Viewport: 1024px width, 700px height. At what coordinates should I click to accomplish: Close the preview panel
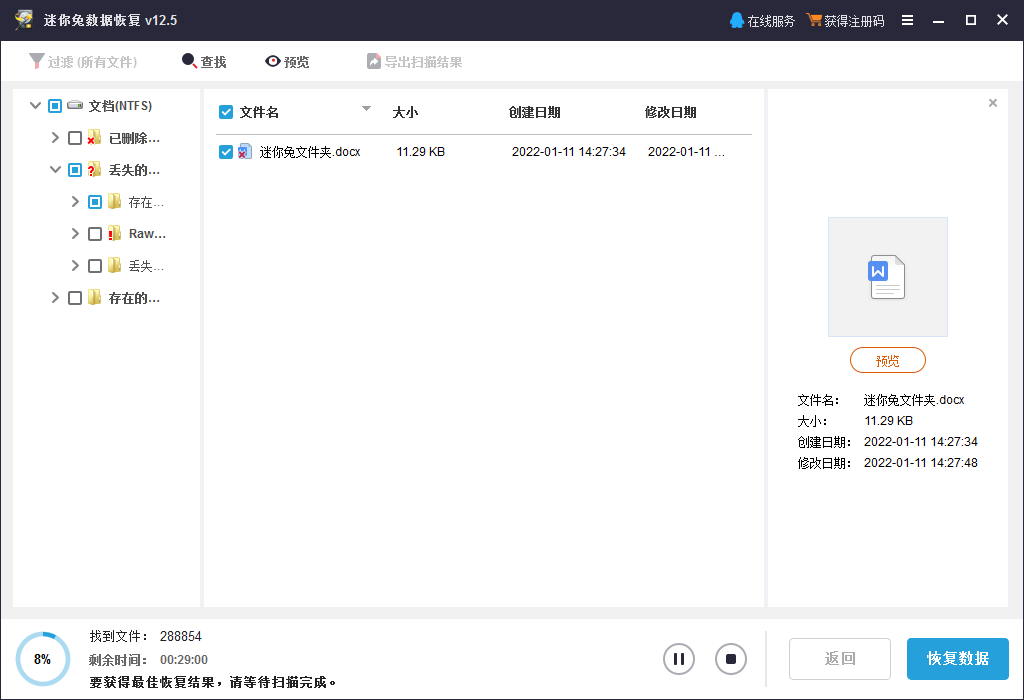click(x=993, y=103)
